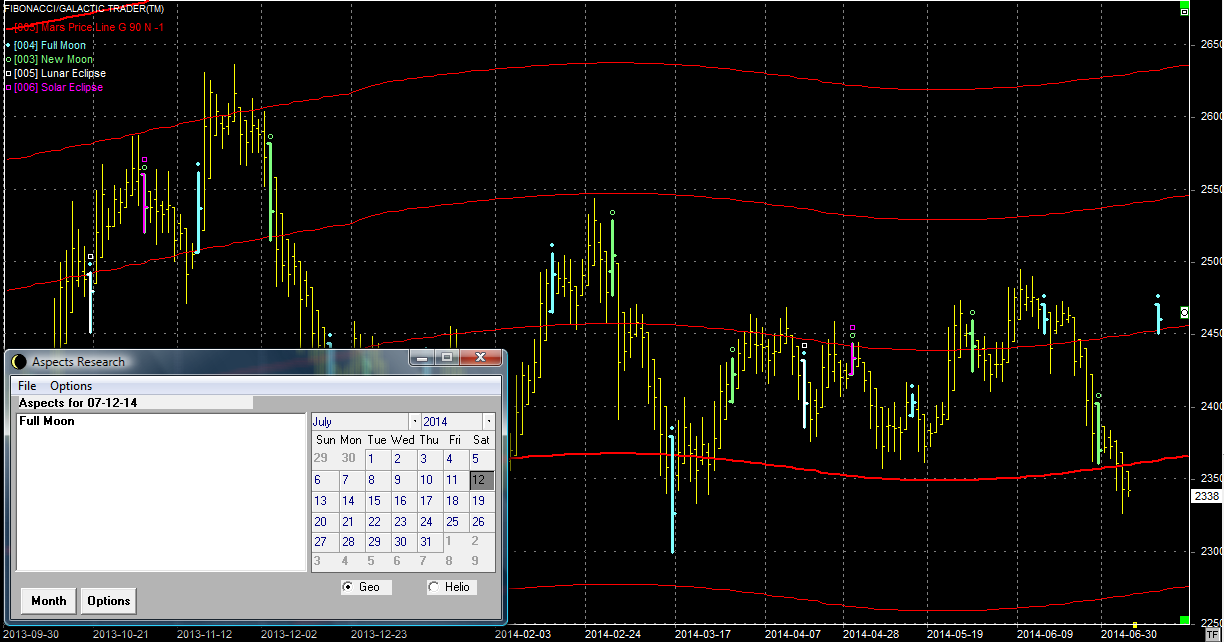Click the green square at bottom of price axis

pyautogui.click(x=1184, y=620)
